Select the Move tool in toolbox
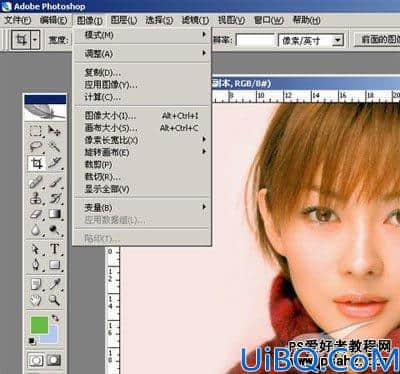400x374 pixels. pyautogui.click(x=54, y=131)
